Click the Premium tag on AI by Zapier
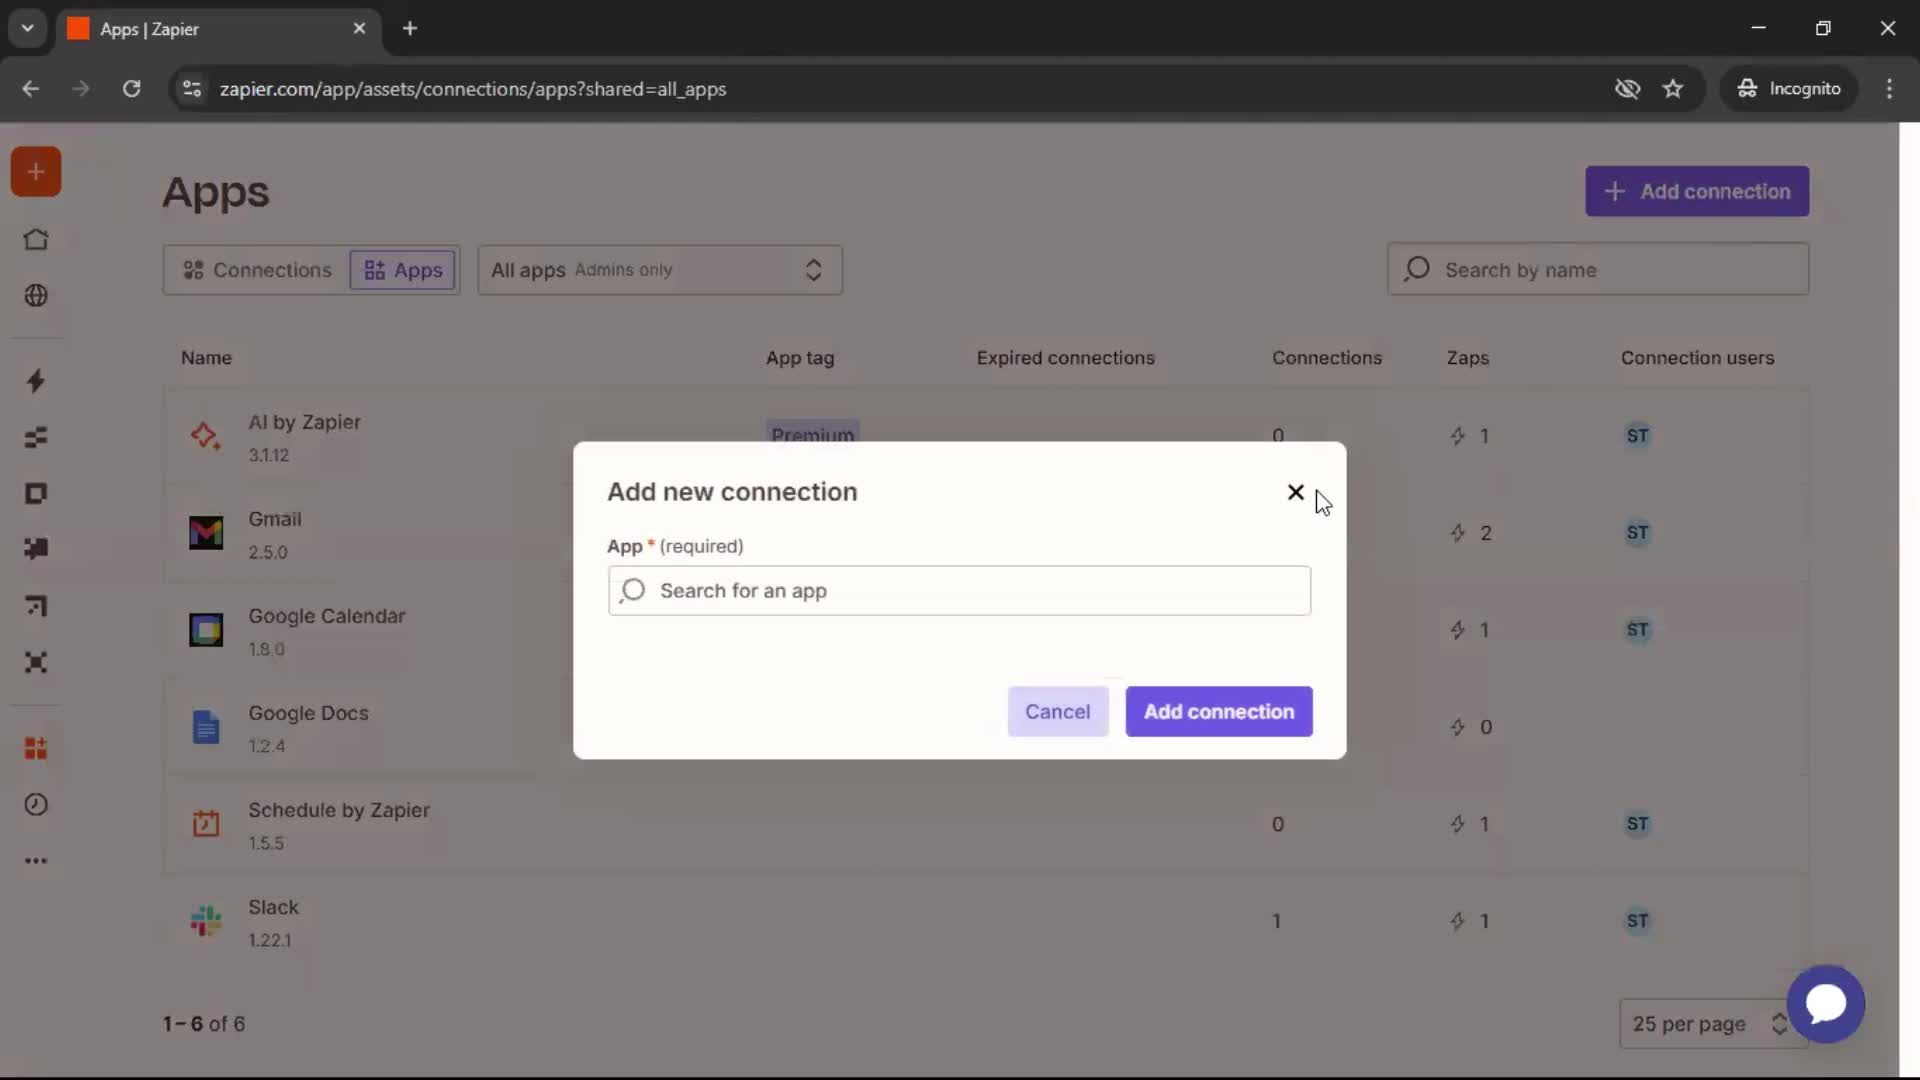The image size is (1920, 1080). 813,432
